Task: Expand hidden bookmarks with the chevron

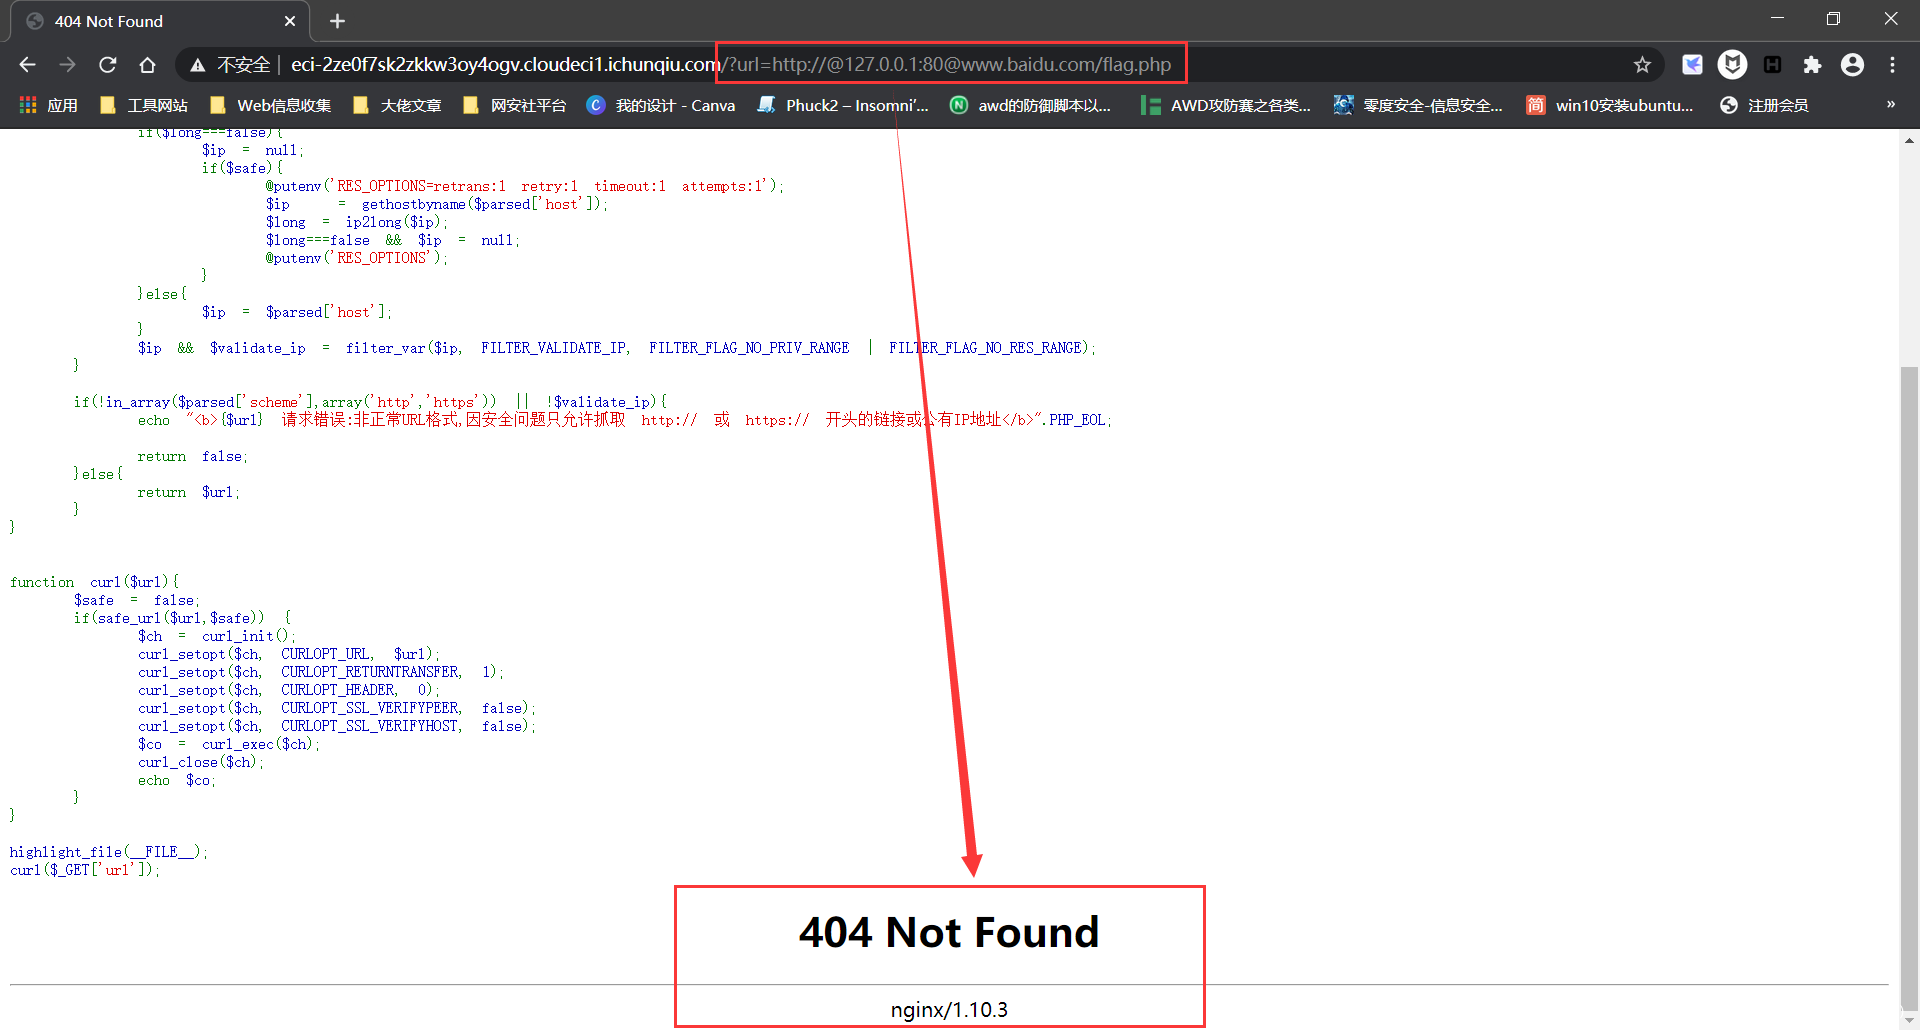Action: [x=1890, y=105]
